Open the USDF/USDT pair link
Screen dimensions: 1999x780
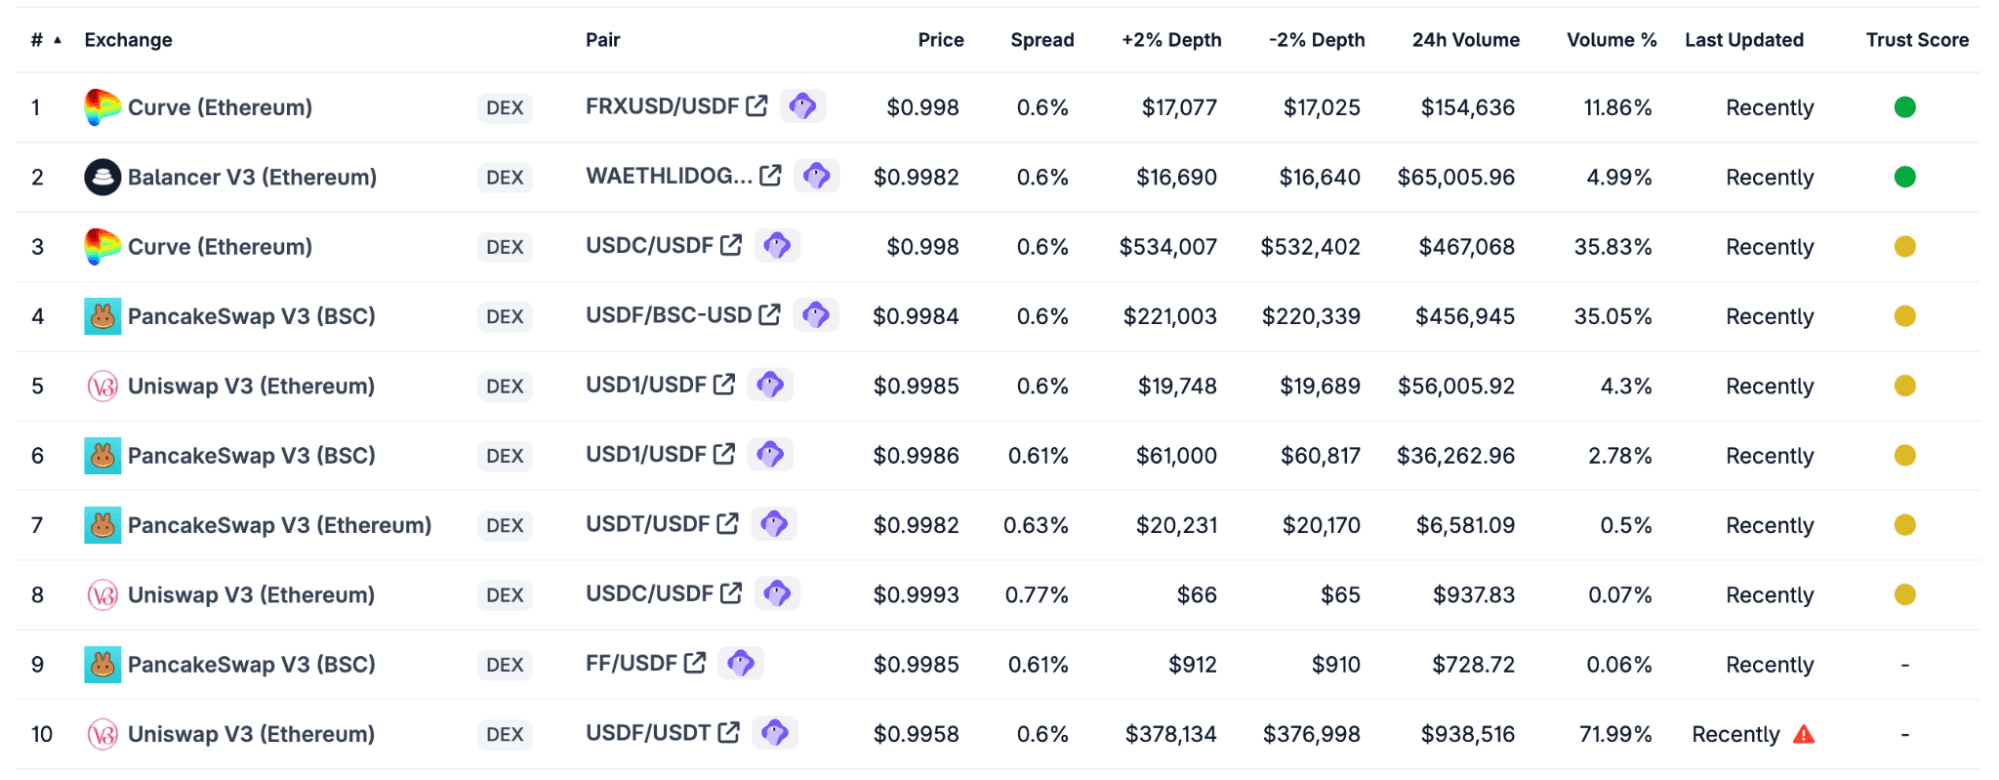[648, 733]
